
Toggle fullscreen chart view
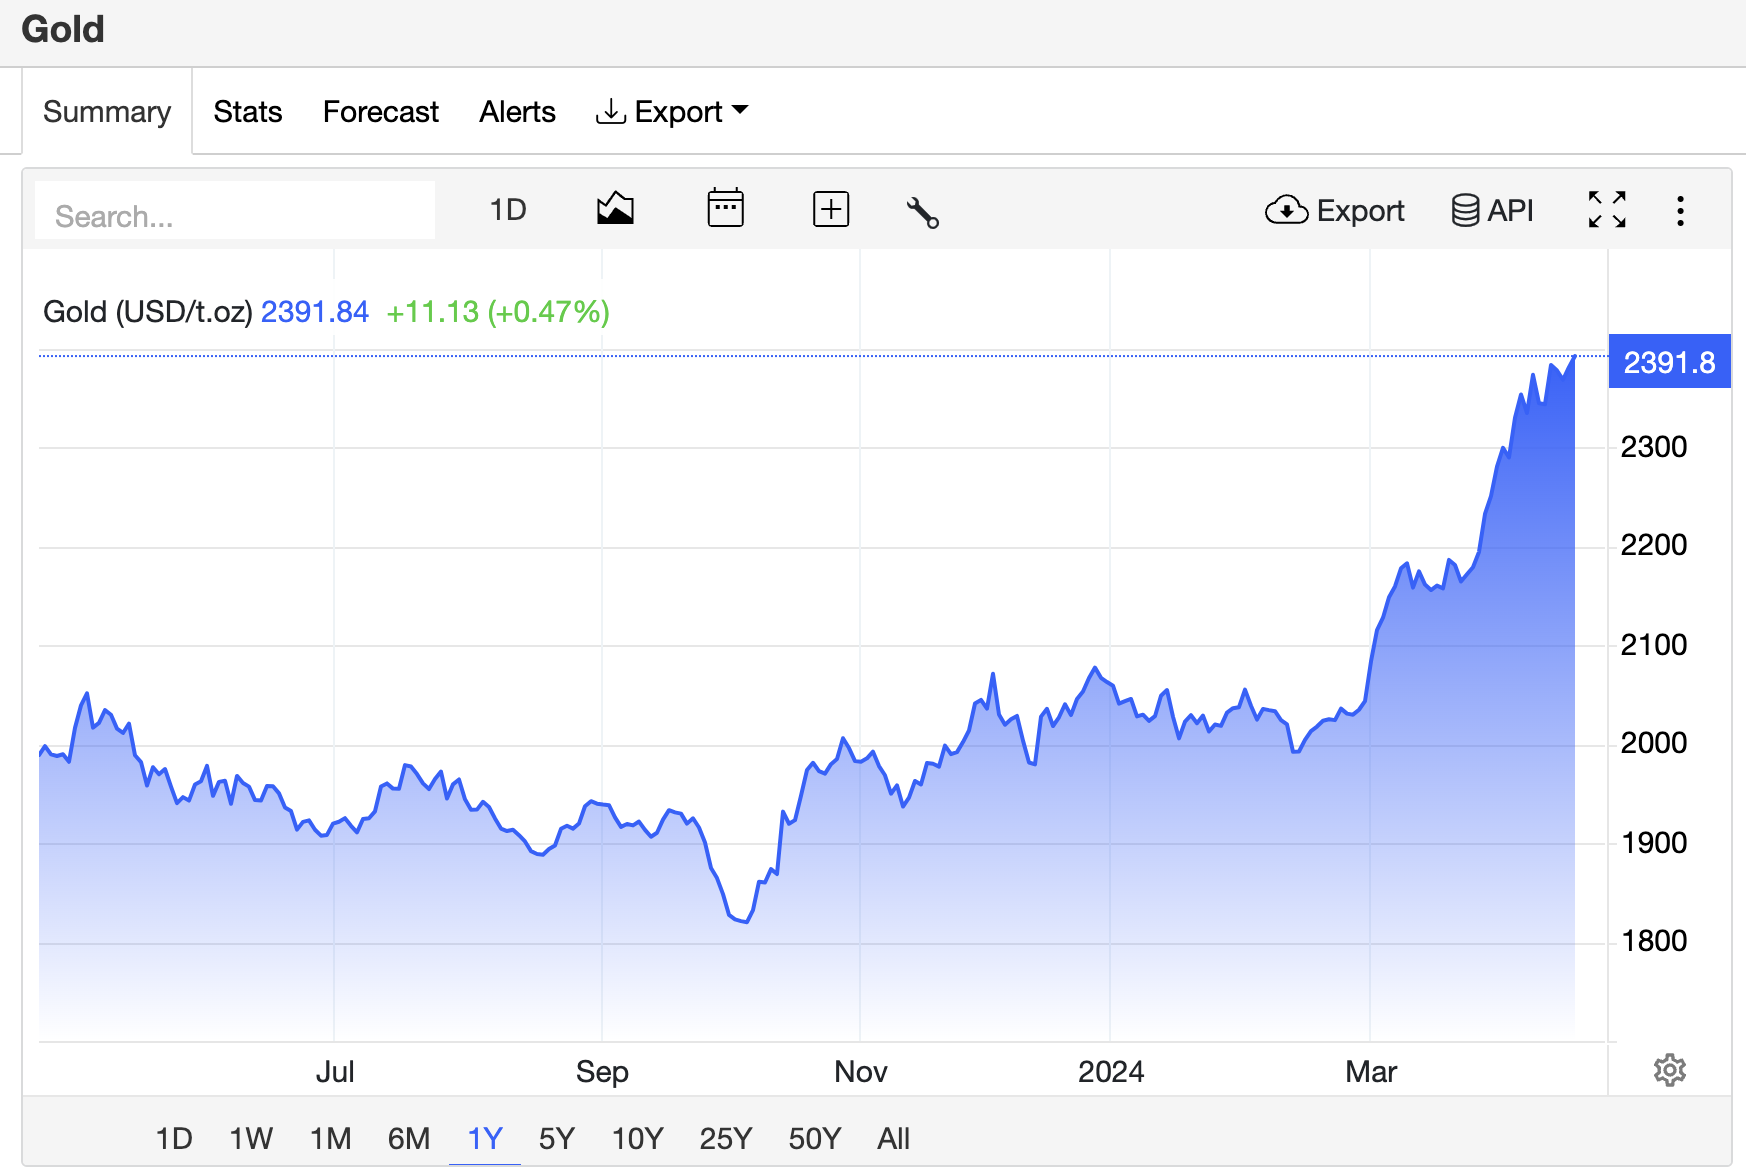coord(1607,210)
